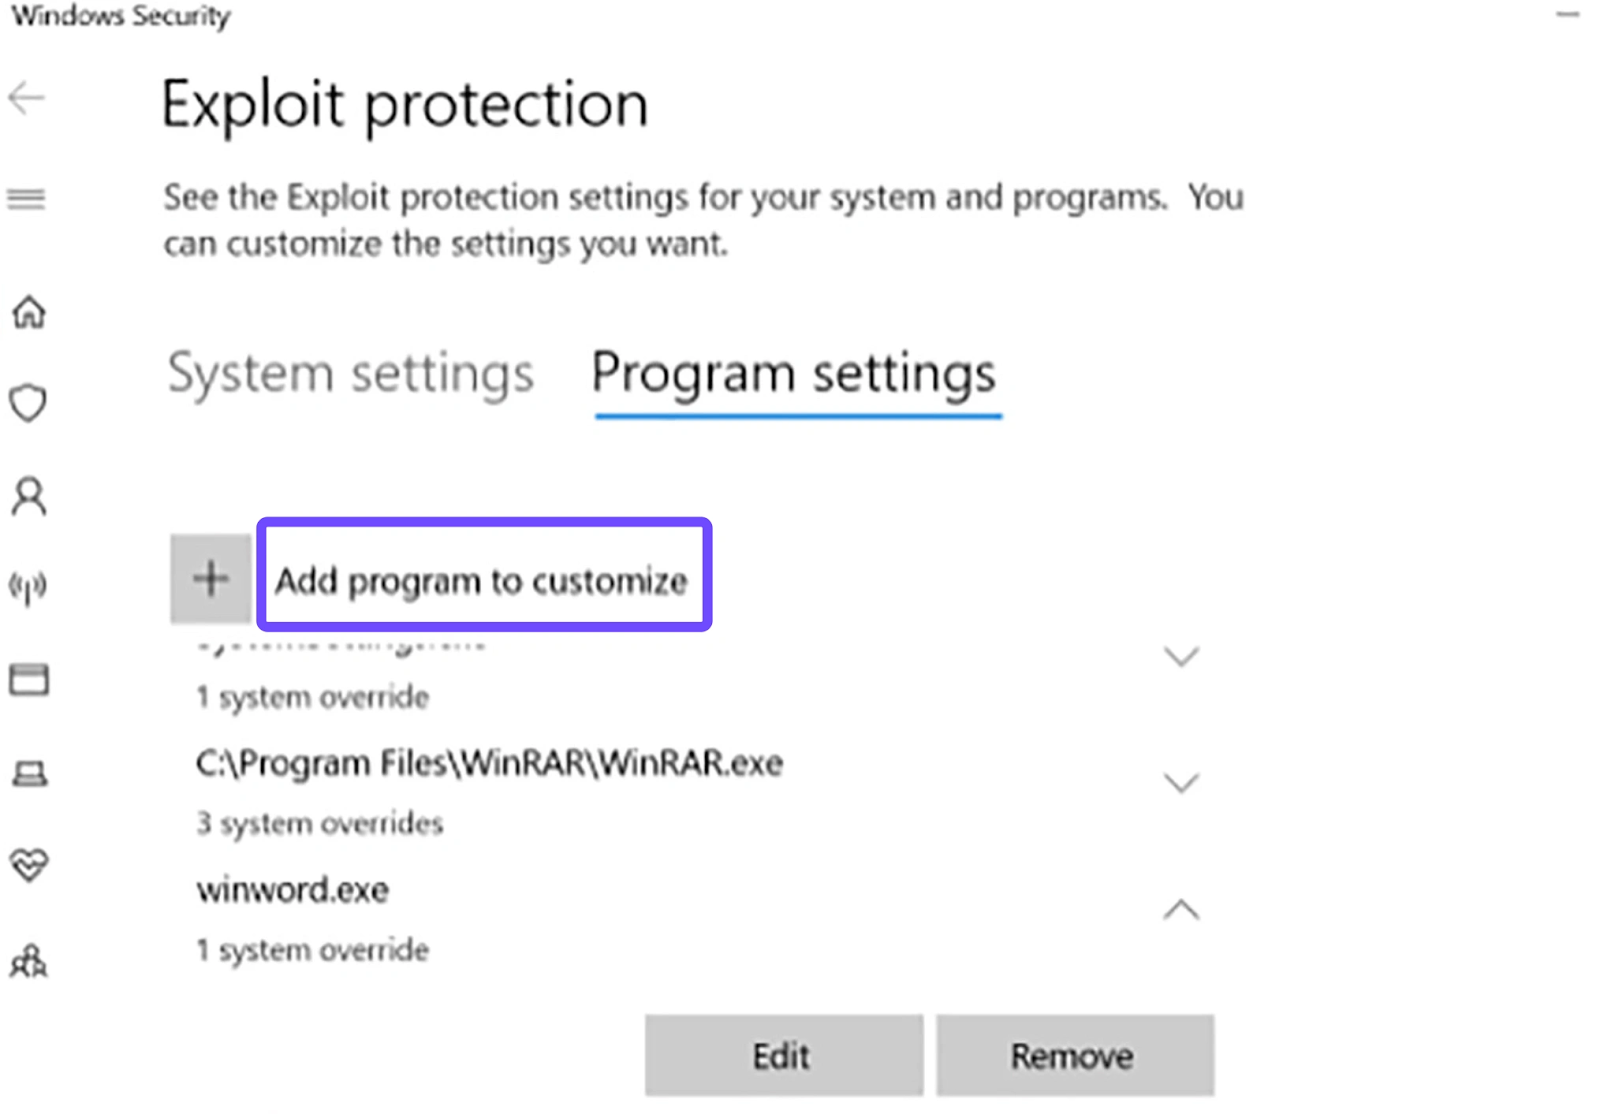Image resolution: width=1600 pixels, height=1114 pixels.
Task: Click the Edit button
Action: (x=783, y=1056)
